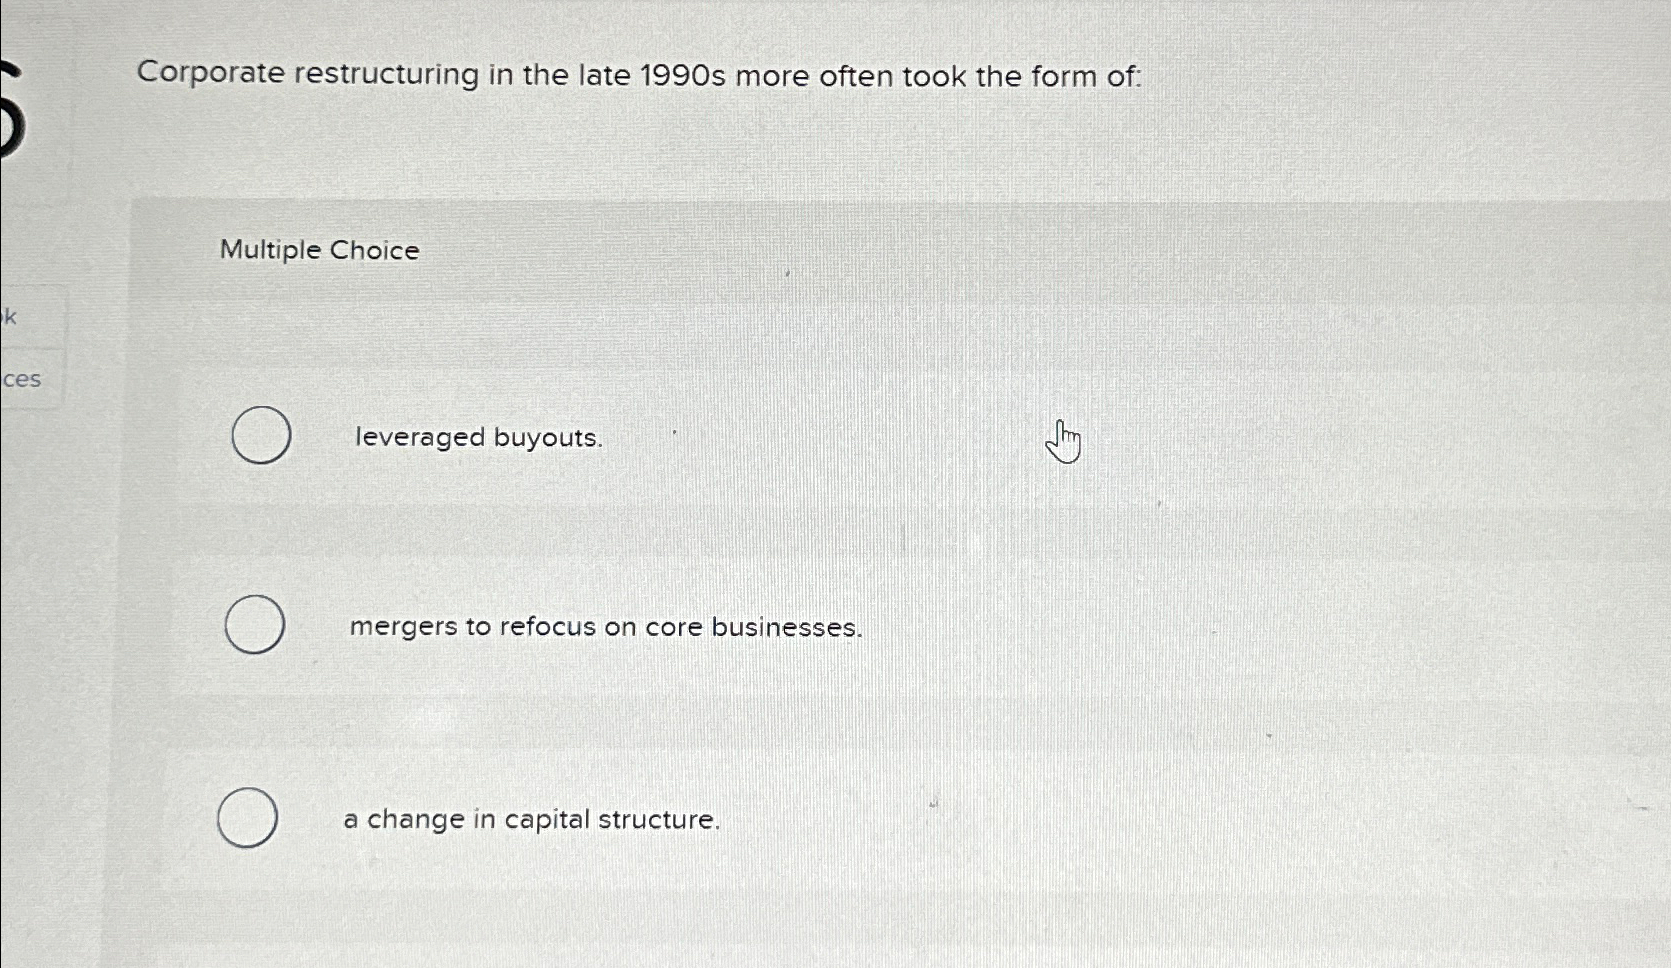Screen dimensions: 1671x968
Task: Click the 'mergers to refocus on core businesses' text
Action: (607, 627)
